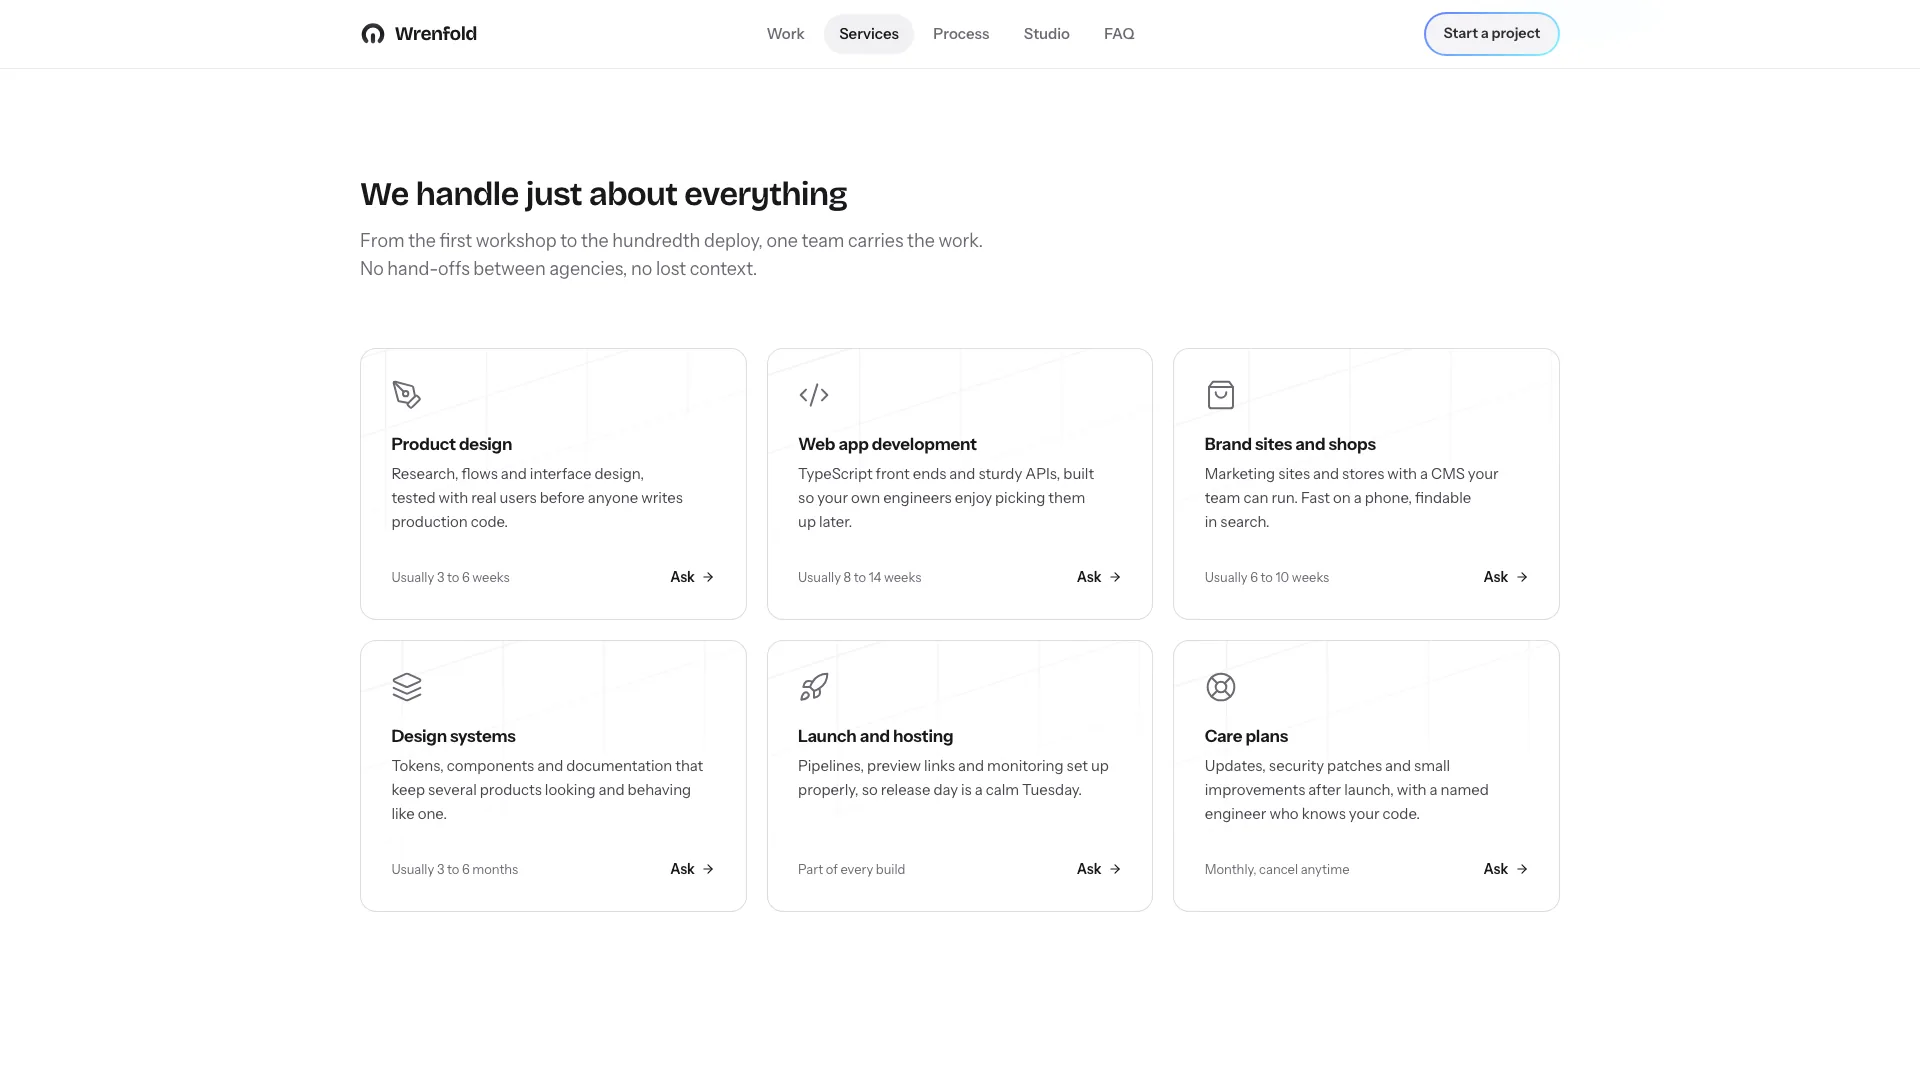Click the stacked layers icon on Design systems
Viewport: 1920px width, 1080px height.
(x=407, y=687)
